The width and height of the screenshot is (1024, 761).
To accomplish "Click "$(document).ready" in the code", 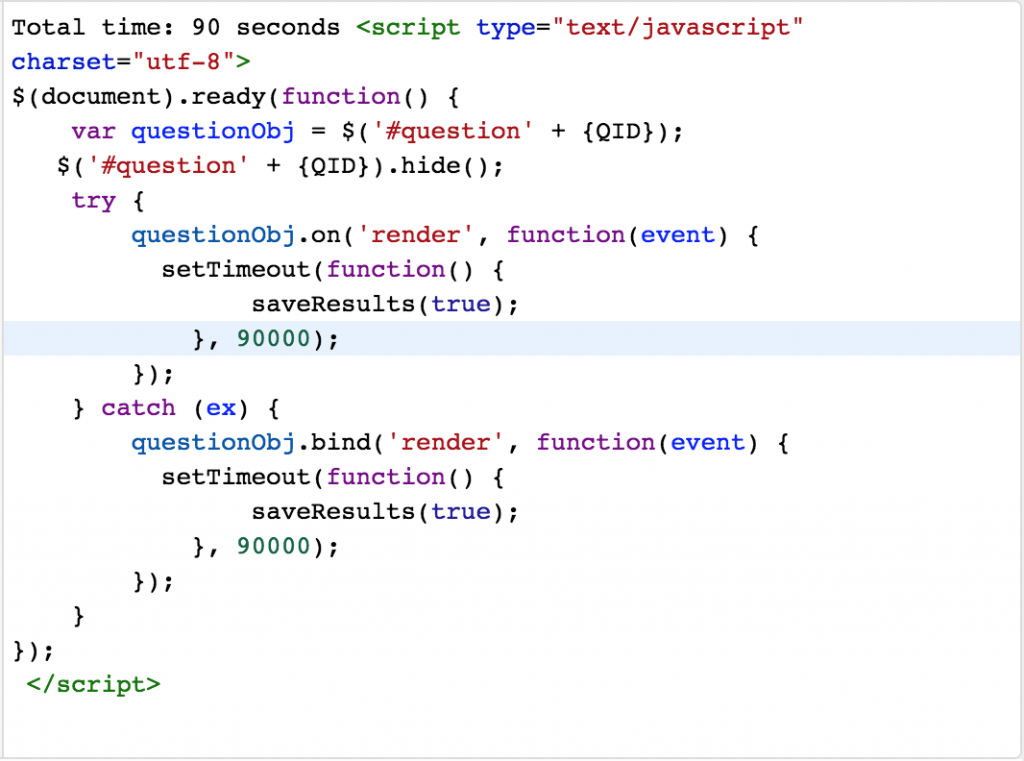I will [x=138, y=97].
